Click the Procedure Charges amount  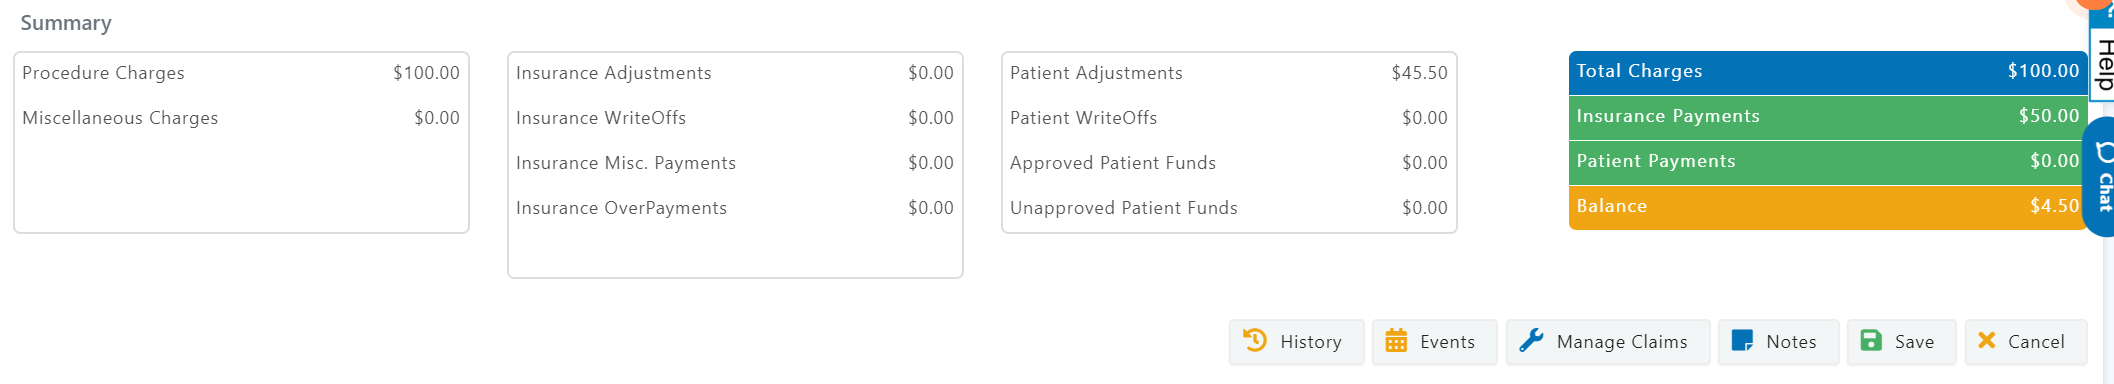click(x=426, y=73)
